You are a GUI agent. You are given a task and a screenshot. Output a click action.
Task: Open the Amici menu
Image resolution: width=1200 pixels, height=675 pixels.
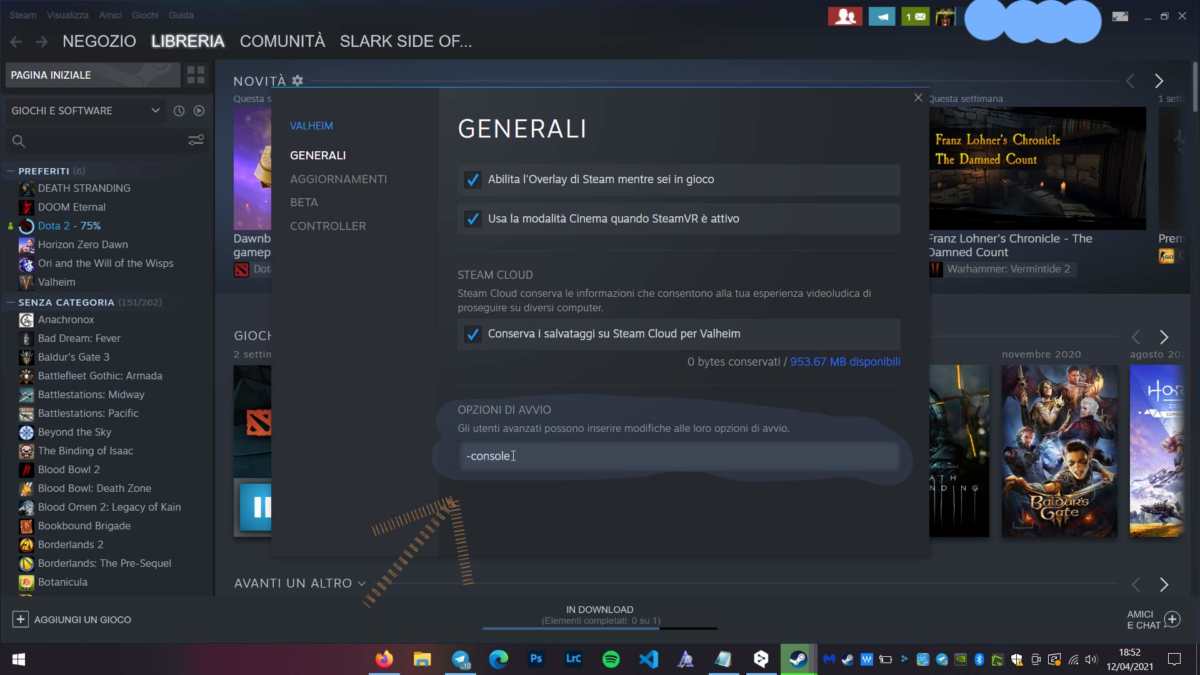click(110, 16)
